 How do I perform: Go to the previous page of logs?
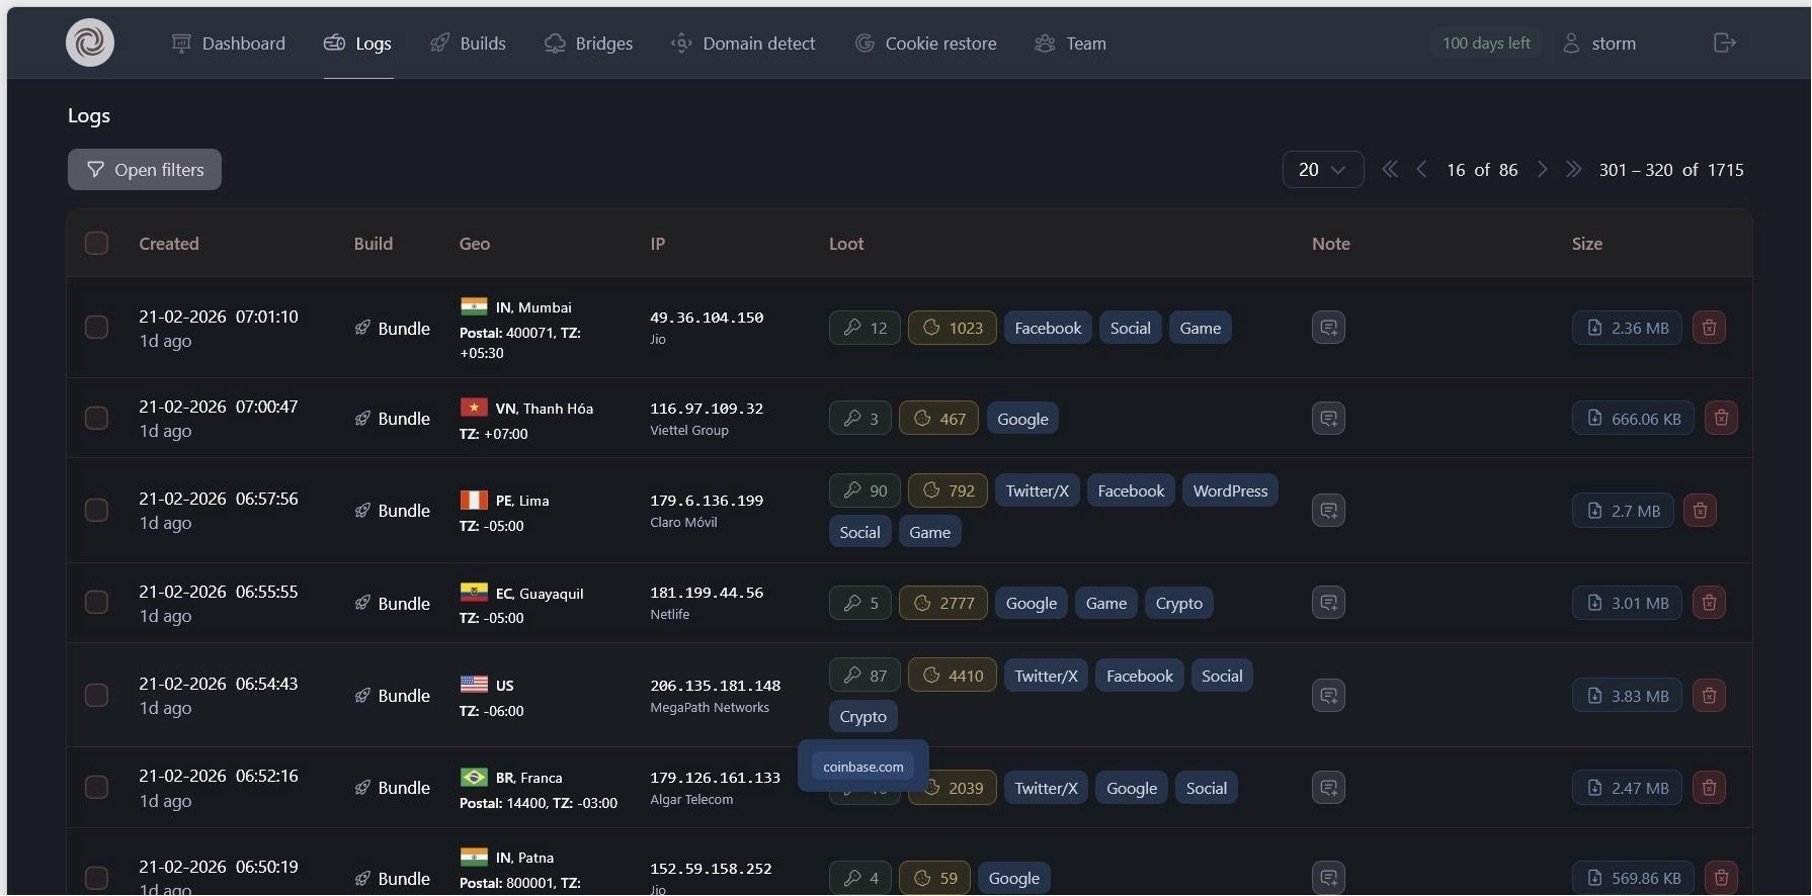pyautogui.click(x=1421, y=170)
